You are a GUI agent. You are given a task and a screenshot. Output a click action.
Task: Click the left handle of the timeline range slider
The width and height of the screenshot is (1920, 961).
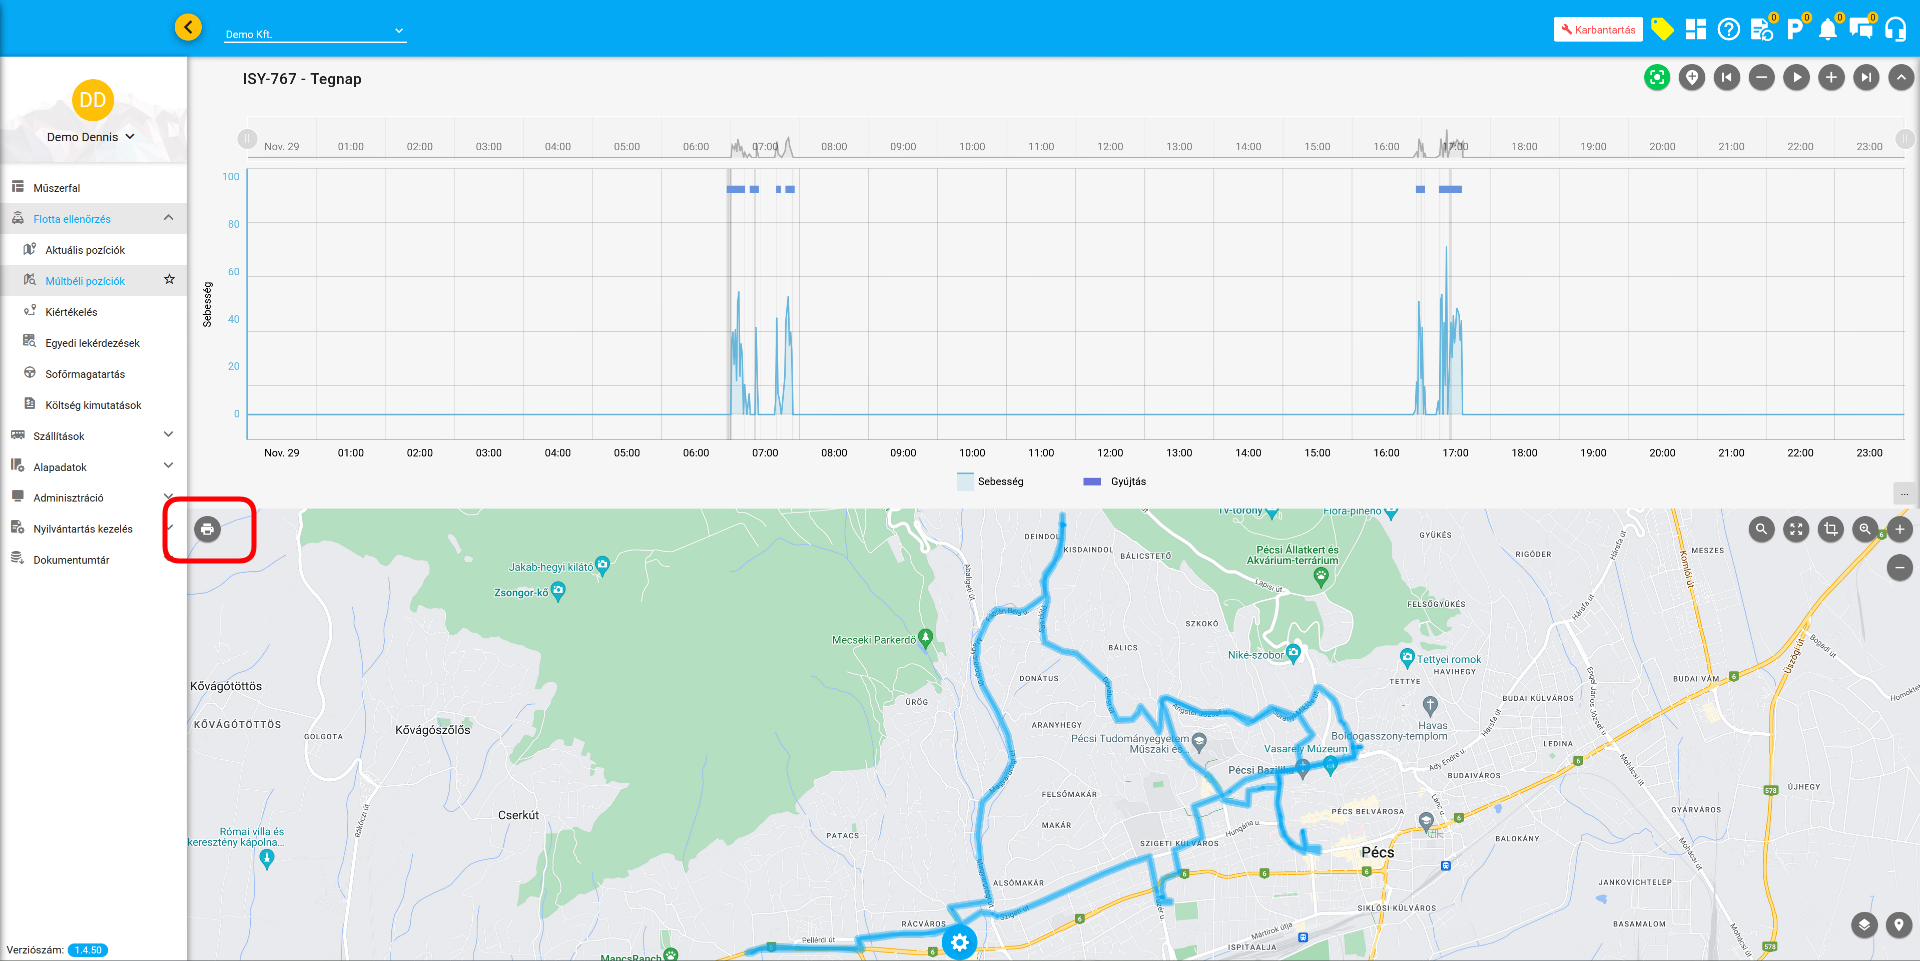pyautogui.click(x=247, y=139)
